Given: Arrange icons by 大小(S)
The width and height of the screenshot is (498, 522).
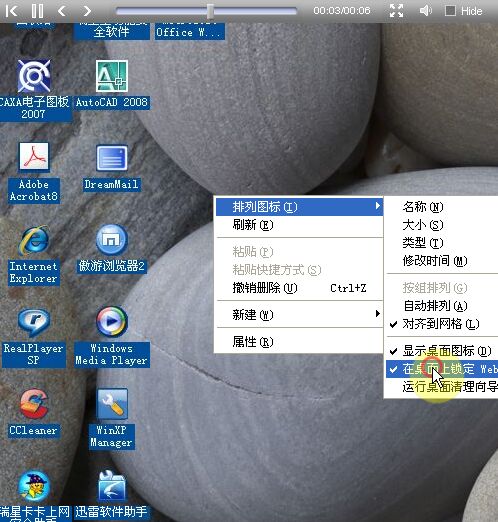Looking at the screenshot, I should point(442,225).
